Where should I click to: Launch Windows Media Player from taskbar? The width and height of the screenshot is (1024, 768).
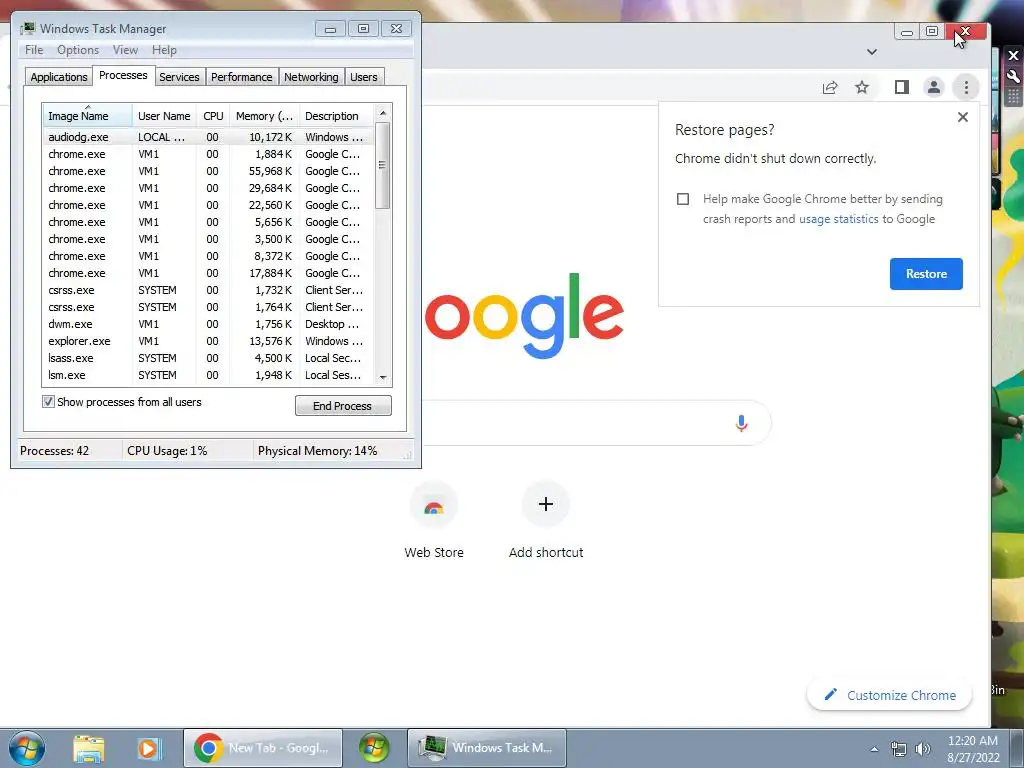click(148, 748)
